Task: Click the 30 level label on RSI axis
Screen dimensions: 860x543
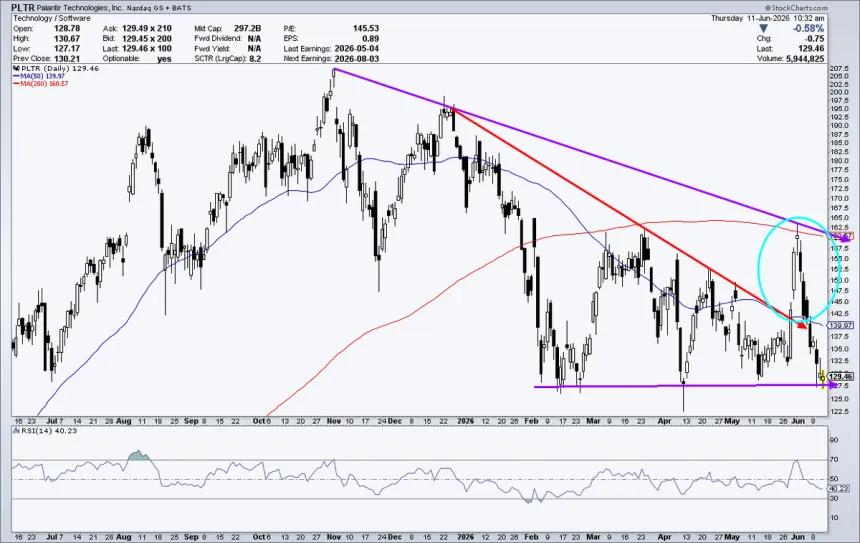Action: click(834, 498)
